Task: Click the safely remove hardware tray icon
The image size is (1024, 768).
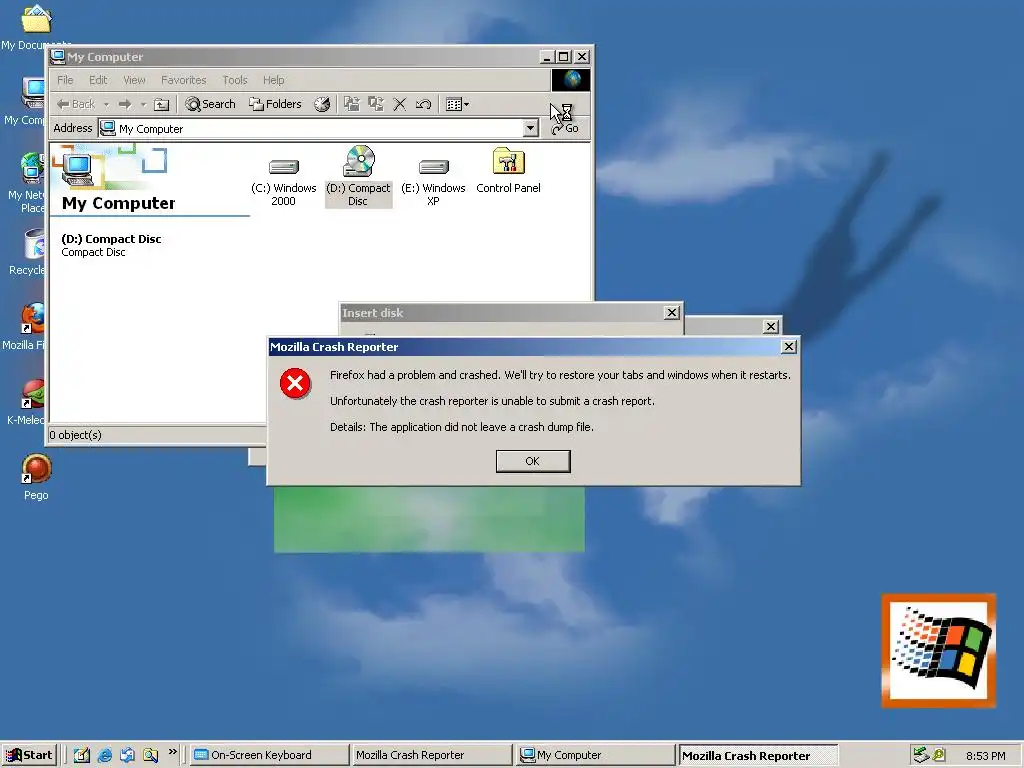Action: click(921, 755)
